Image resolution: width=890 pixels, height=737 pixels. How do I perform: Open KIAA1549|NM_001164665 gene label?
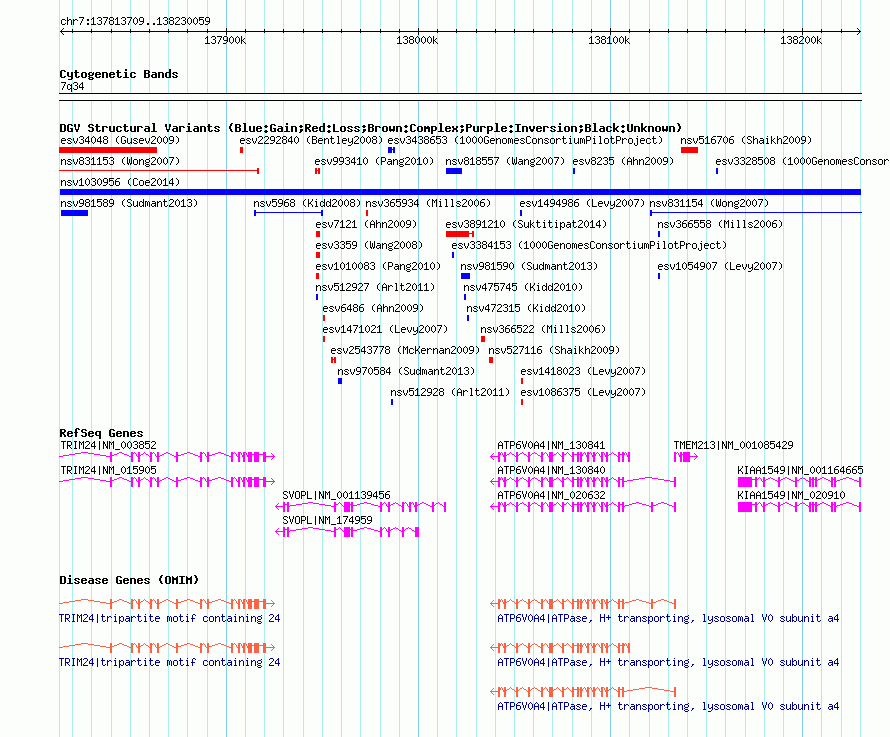click(x=800, y=470)
